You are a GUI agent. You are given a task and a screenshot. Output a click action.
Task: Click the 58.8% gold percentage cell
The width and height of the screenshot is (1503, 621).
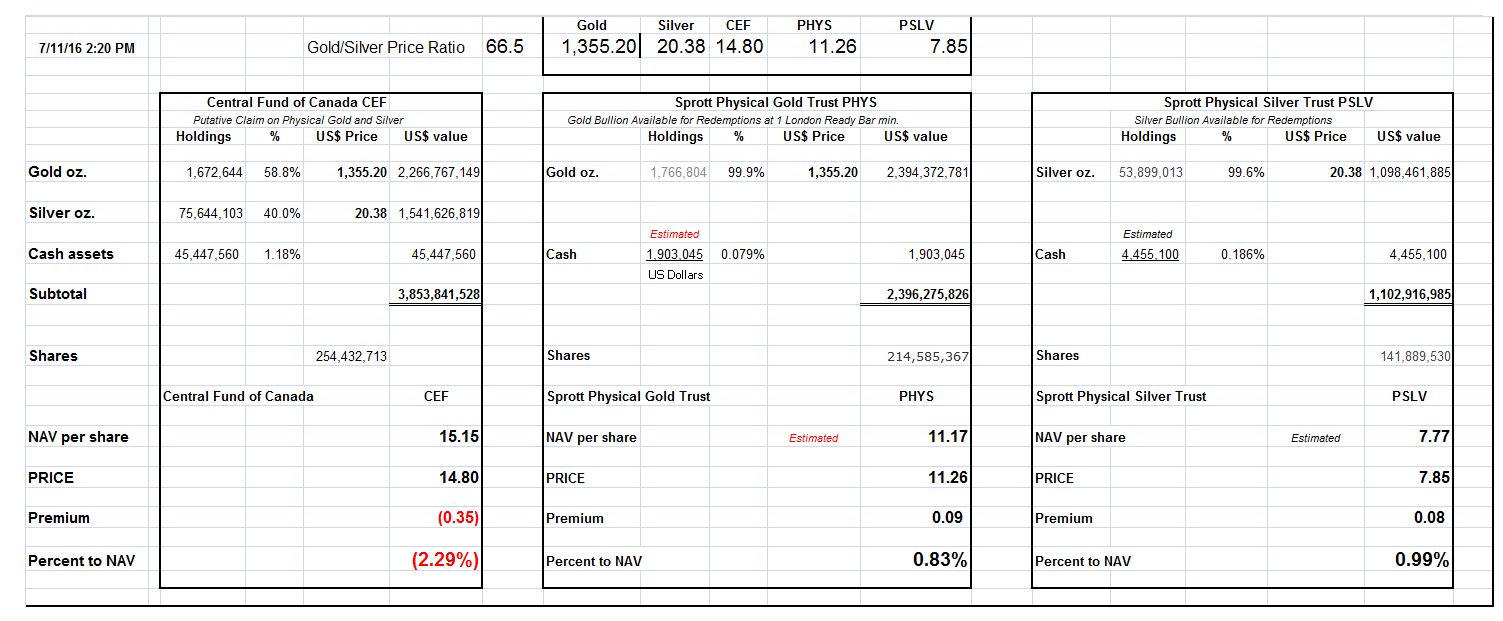click(x=282, y=172)
